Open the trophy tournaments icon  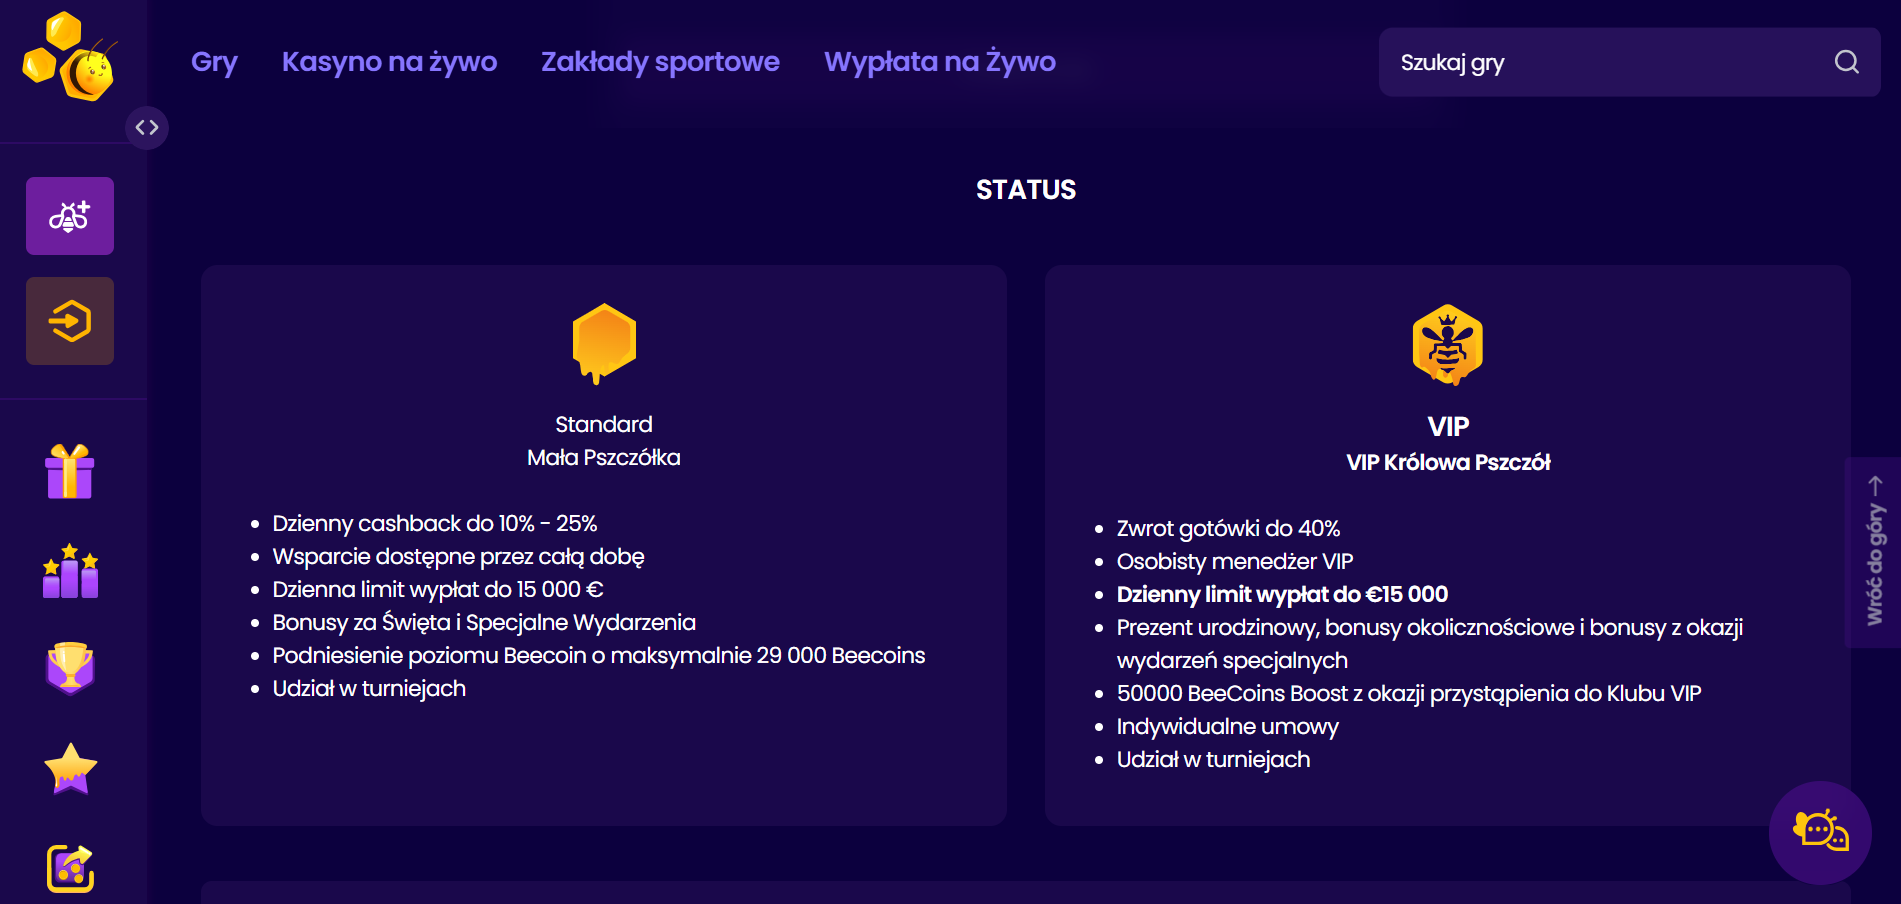pyautogui.click(x=70, y=668)
